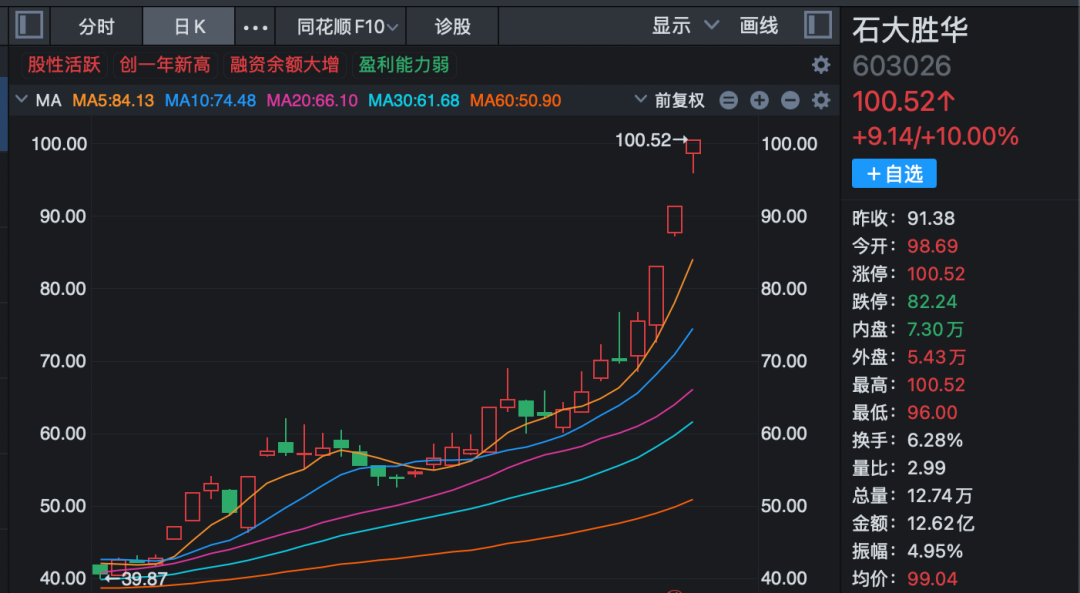Click the 盈利能力弱 tag
This screenshot has height=593, width=1080.
[x=404, y=65]
